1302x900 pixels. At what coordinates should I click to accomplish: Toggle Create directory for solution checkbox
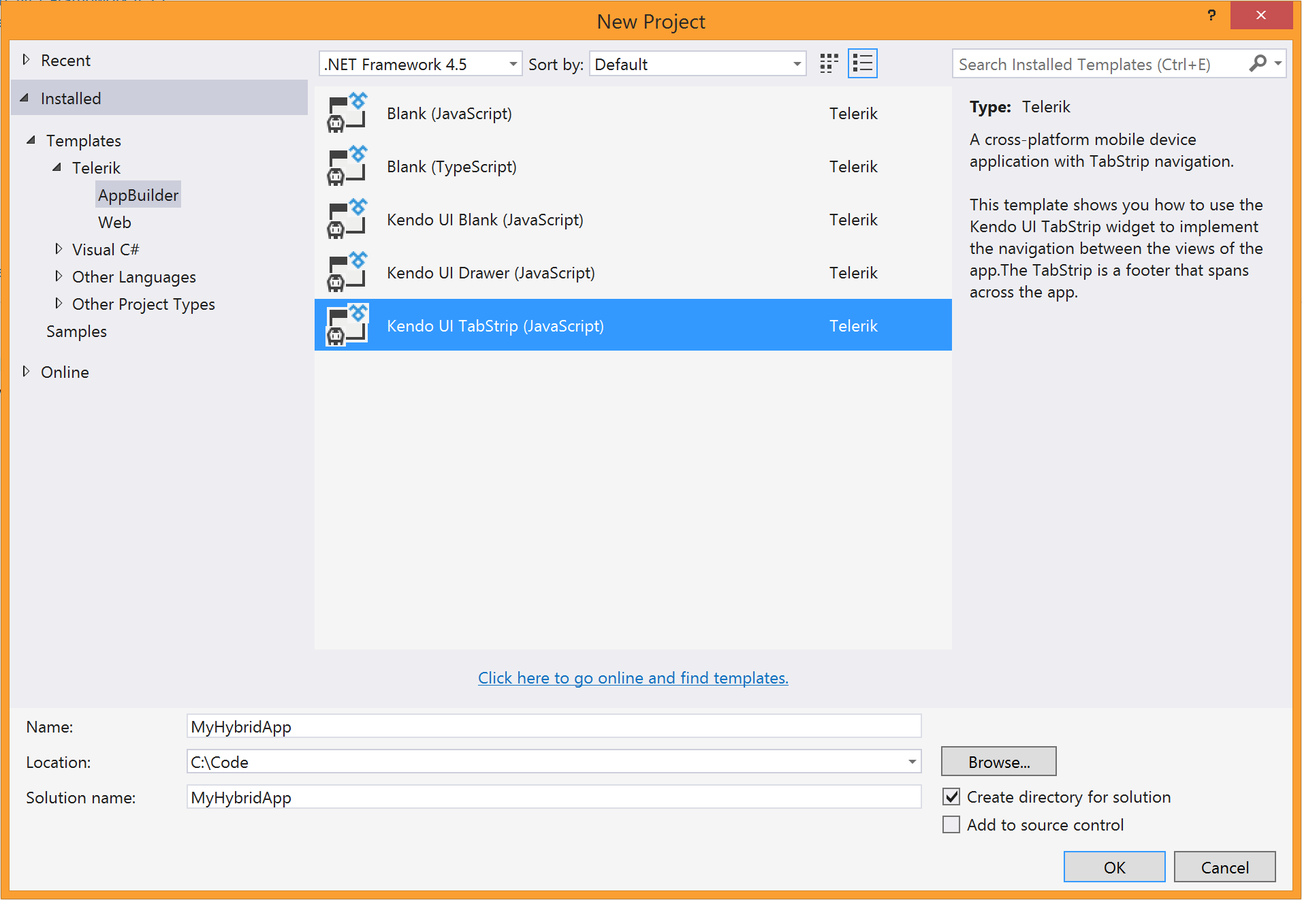[952, 797]
